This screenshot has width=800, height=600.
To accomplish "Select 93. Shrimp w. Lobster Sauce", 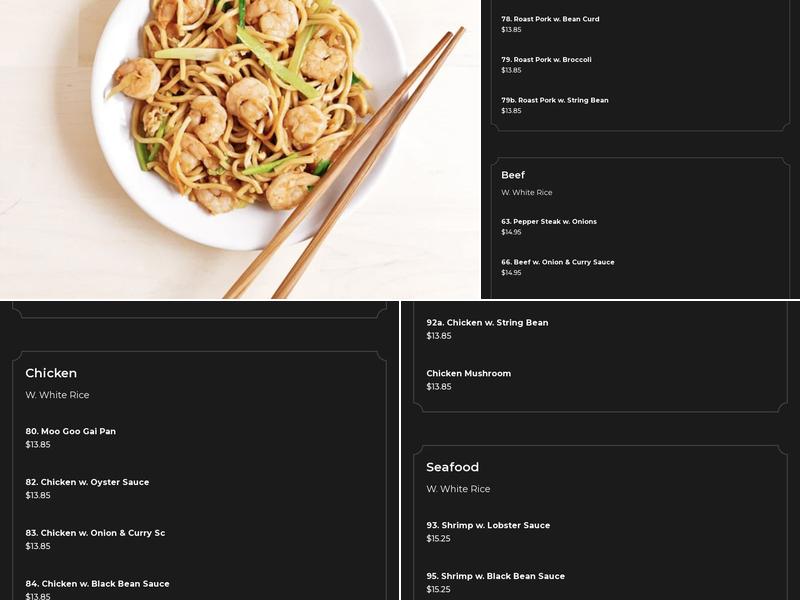I will click(x=488, y=525).
